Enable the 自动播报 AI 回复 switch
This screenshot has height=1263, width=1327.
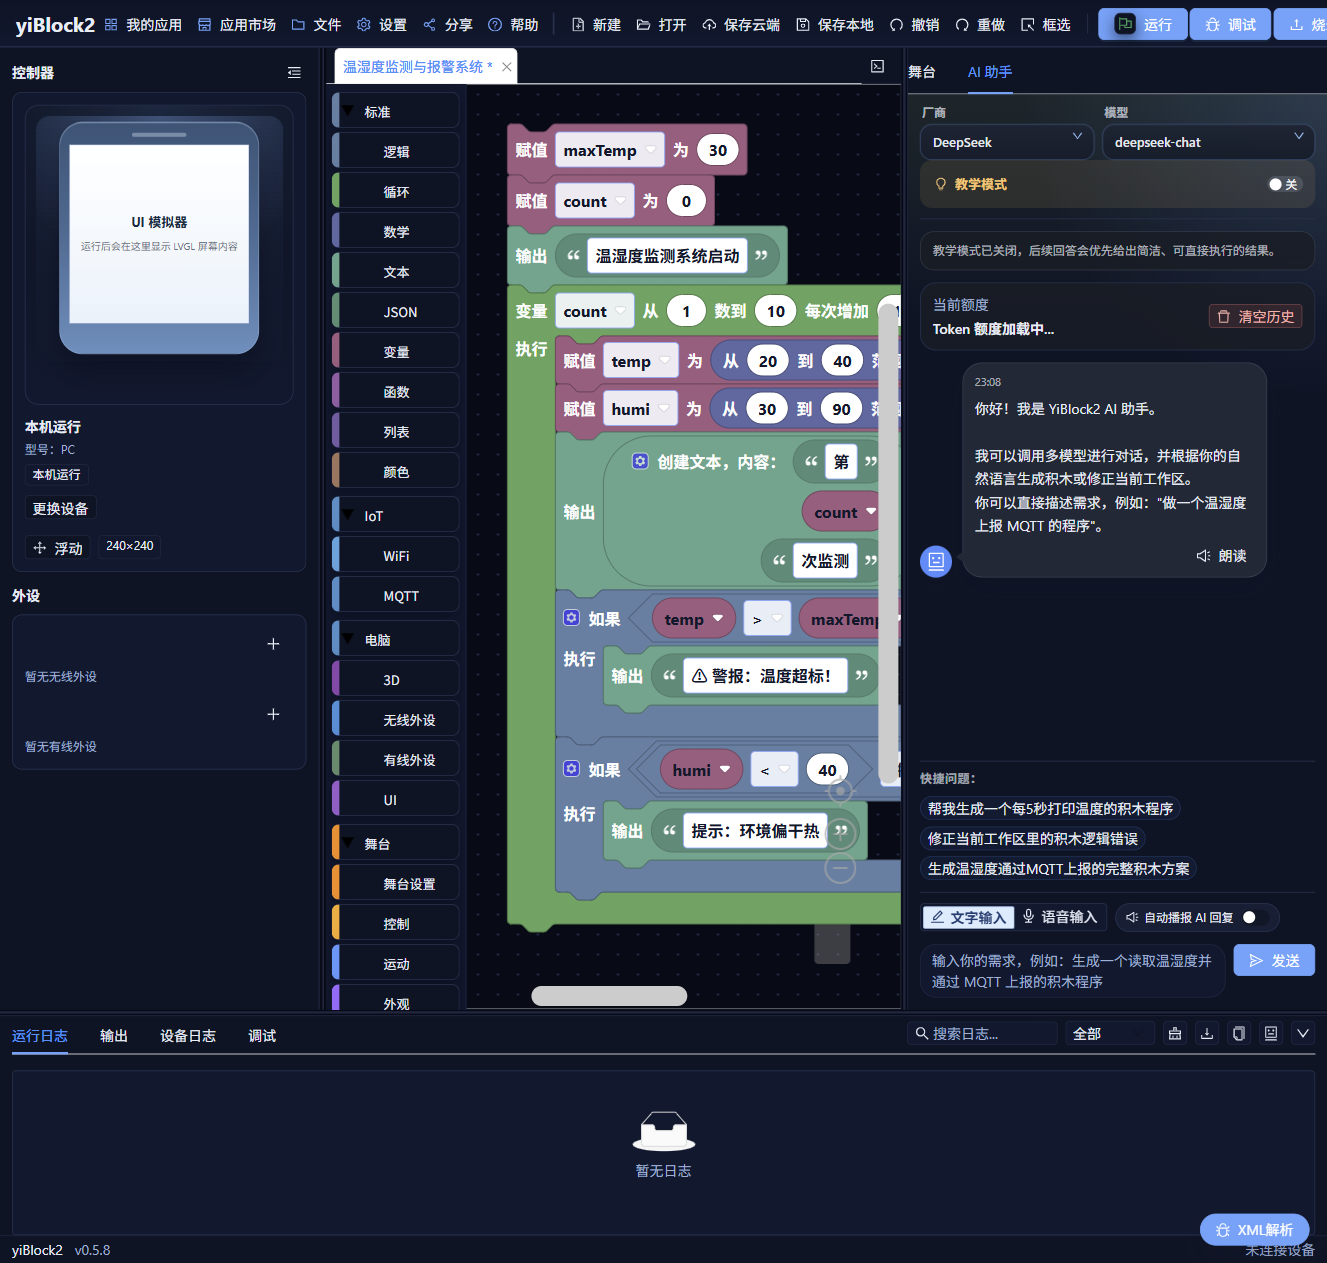point(1256,917)
